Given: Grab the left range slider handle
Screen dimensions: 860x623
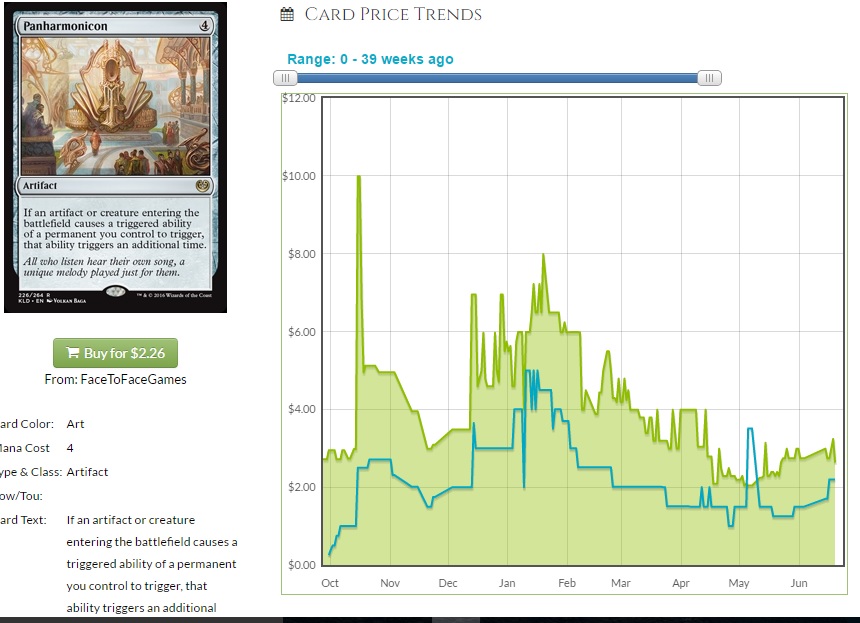Looking at the screenshot, I should 285,78.
